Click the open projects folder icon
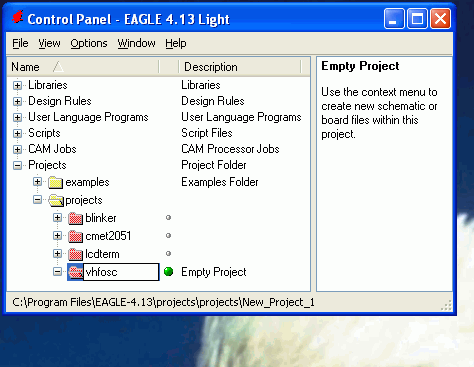474x367 pixels. click(x=56, y=200)
